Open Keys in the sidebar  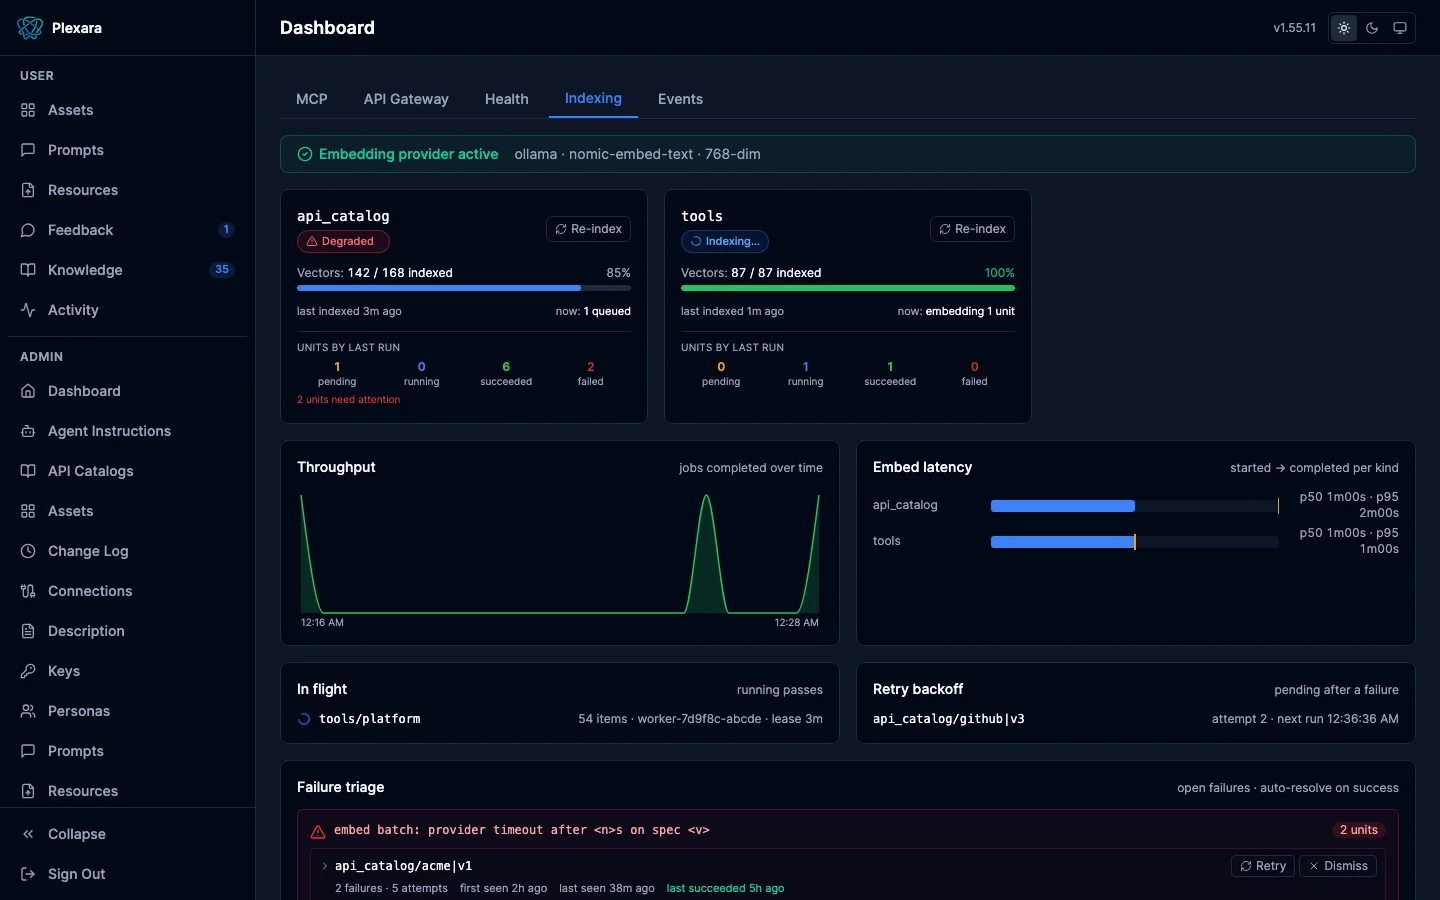click(x=127, y=671)
